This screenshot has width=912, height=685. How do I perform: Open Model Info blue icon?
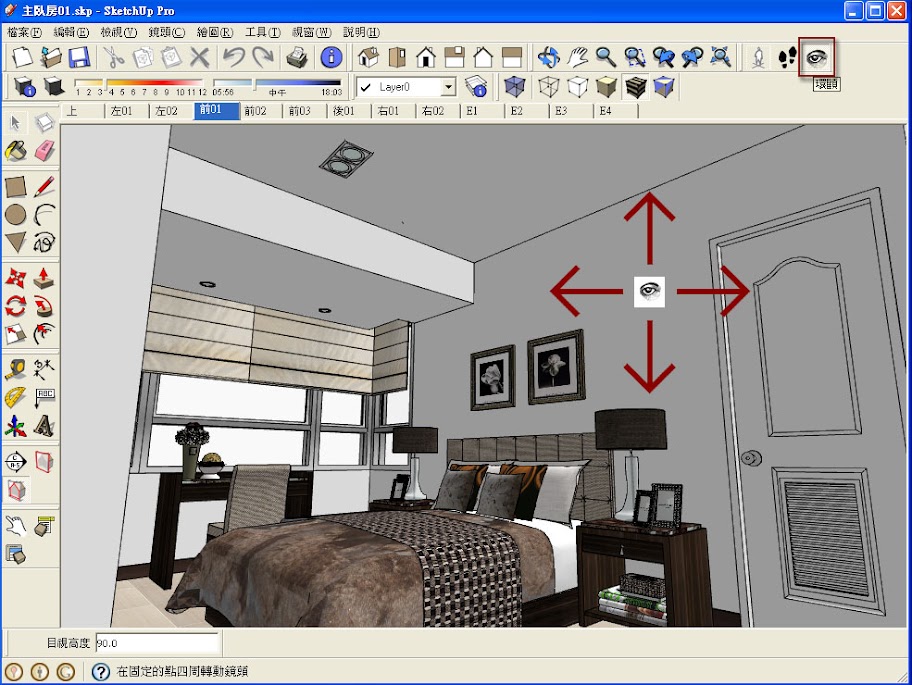(x=331, y=57)
